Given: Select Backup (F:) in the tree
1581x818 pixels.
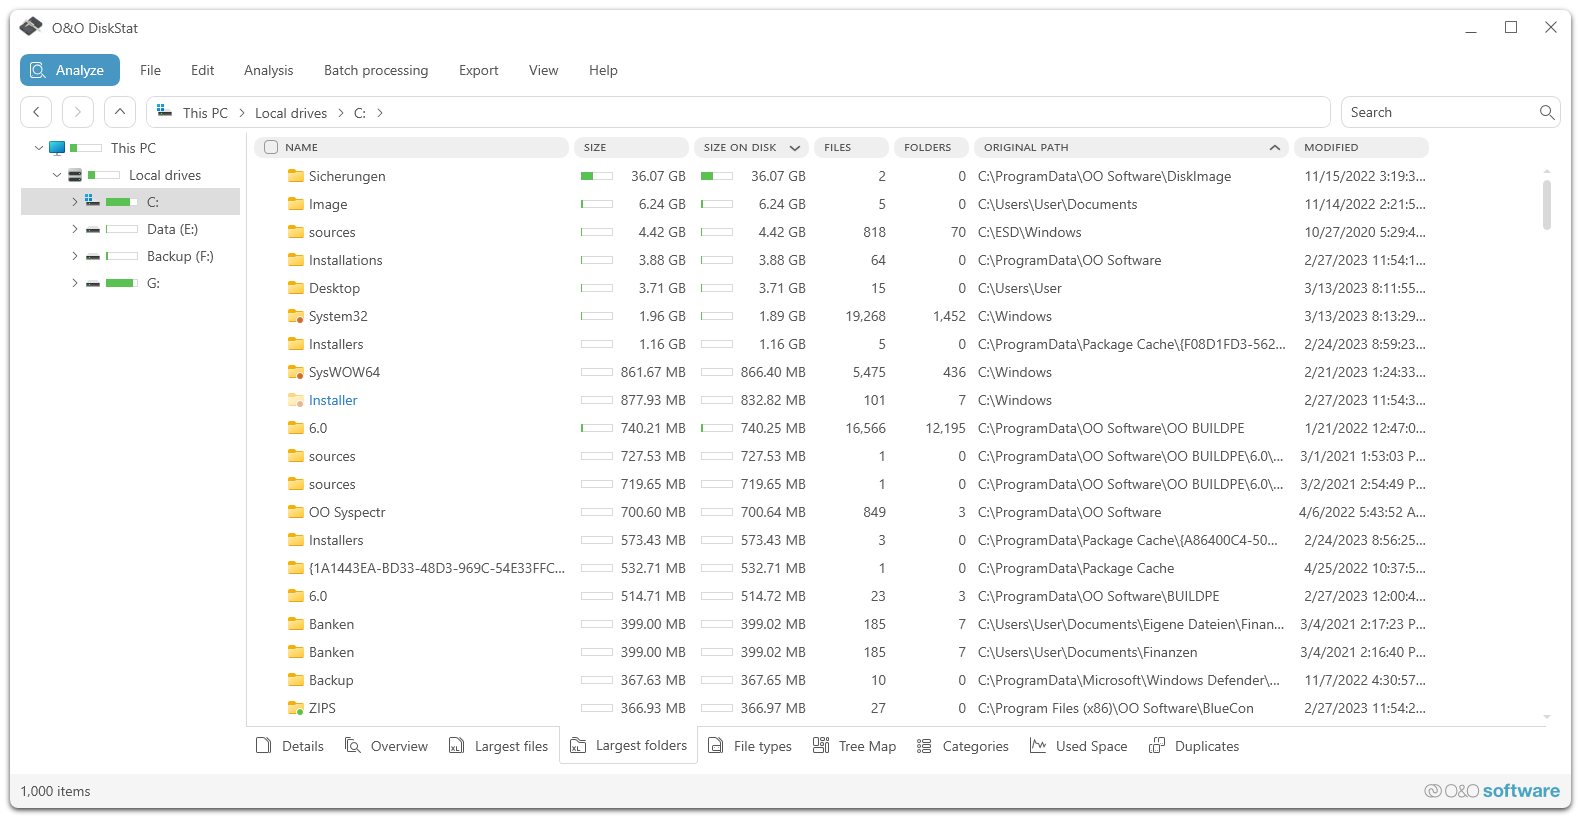Looking at the screenshot, I should 180,256.
